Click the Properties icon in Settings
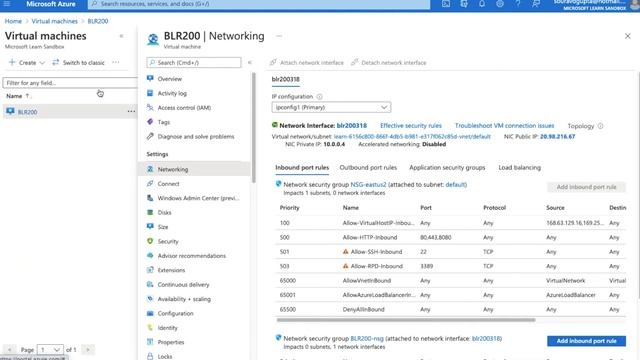Screen dimensions: 640x360 coord(150,342)
